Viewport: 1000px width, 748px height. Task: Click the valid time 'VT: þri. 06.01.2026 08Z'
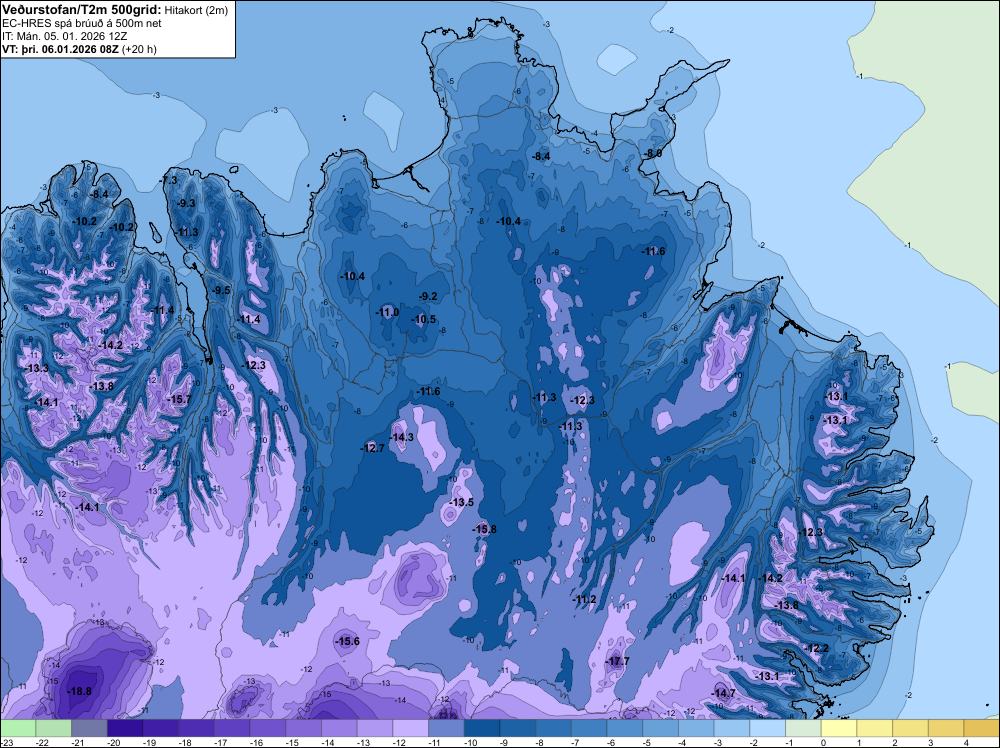coord(59,48)
